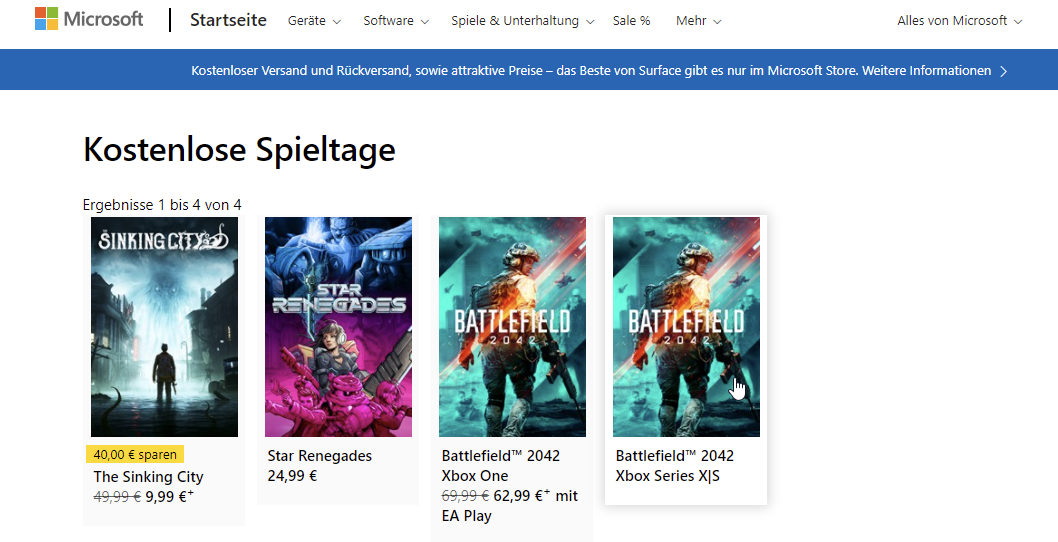Open the Software dropdown

(x=396, y=21)
